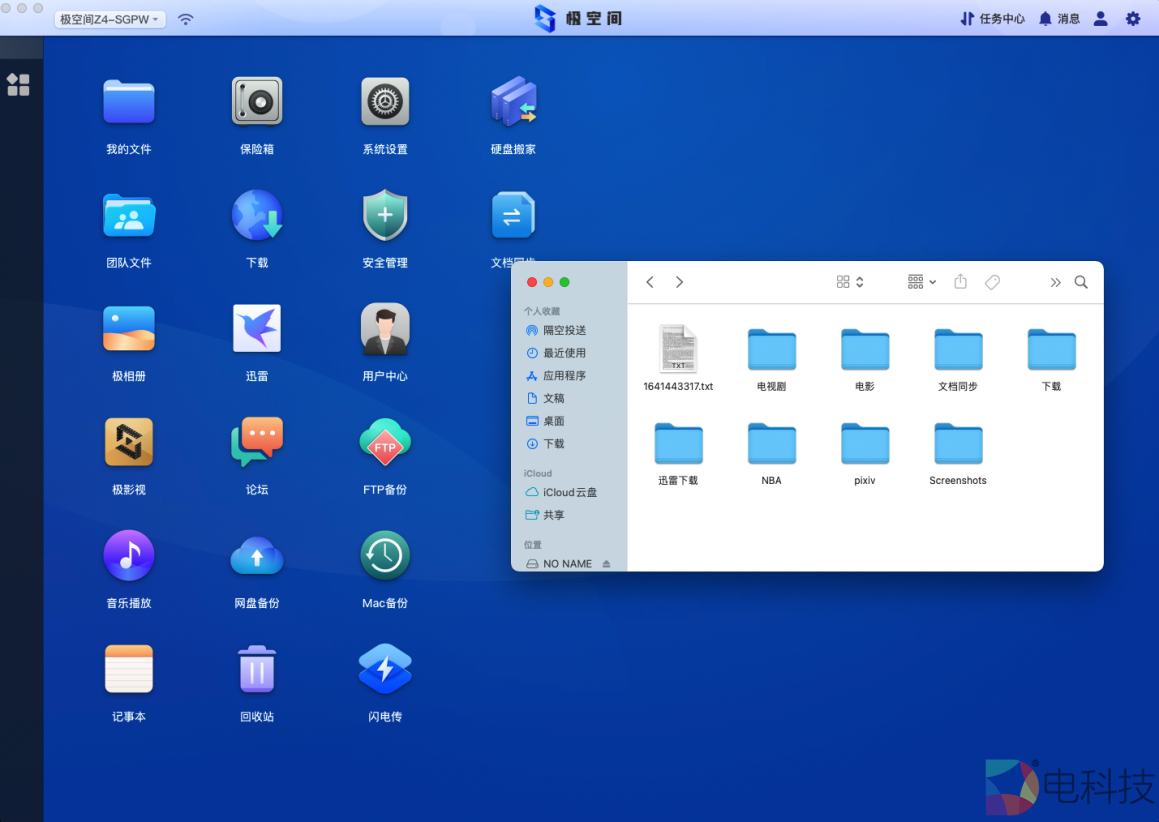This screenshot has height=822, width=1159.
Task: Select 最近使用 in Finder sidebar
Action: pos(566,353)
